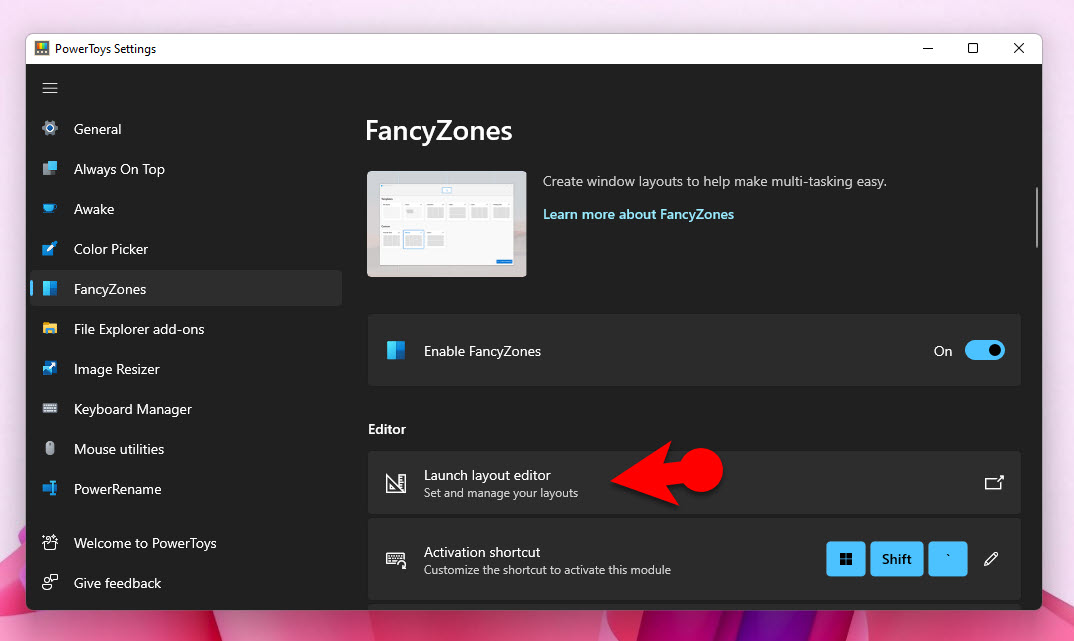
Task: Click the Mouse utilities mouse icon
Action: [50, 449]
